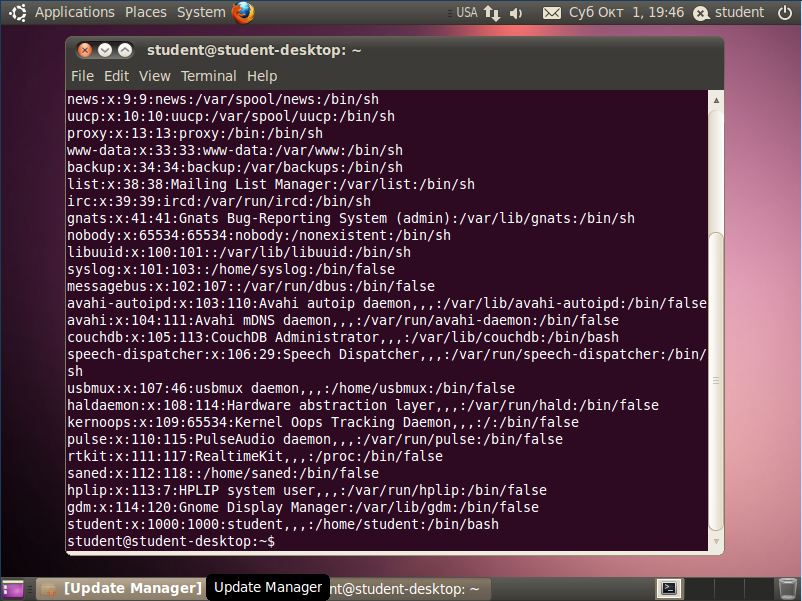The width and height of the screenshot is (802, 601).
Task: Select the terminal workspace in the switcher
Action: click(670, 589)
